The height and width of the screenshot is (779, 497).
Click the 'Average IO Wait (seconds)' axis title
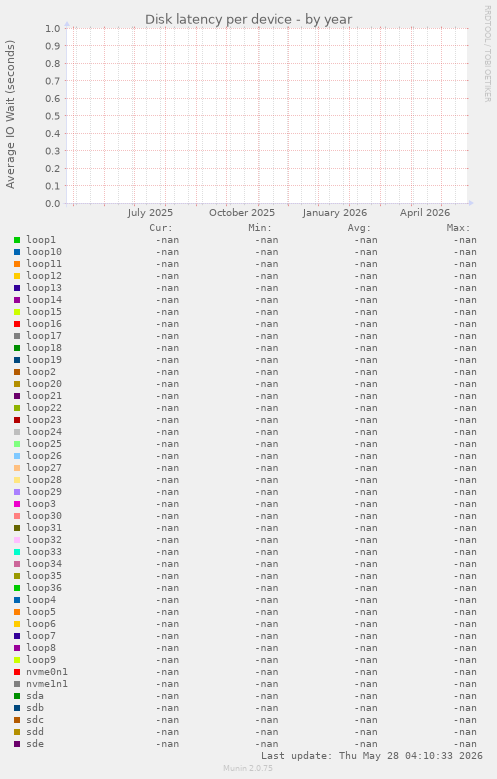pyautogui.click(x=10, y=114)
